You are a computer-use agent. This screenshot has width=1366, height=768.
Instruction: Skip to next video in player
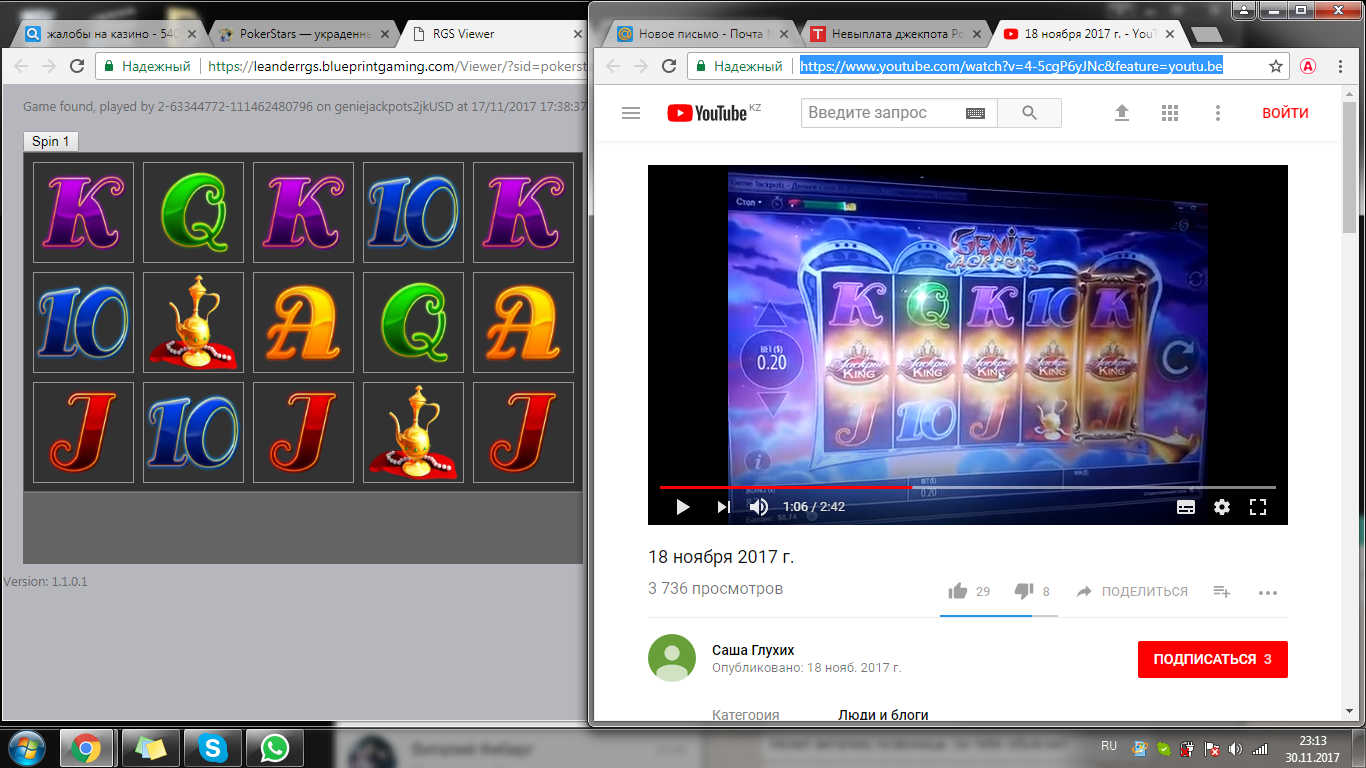tap(723, 507)
